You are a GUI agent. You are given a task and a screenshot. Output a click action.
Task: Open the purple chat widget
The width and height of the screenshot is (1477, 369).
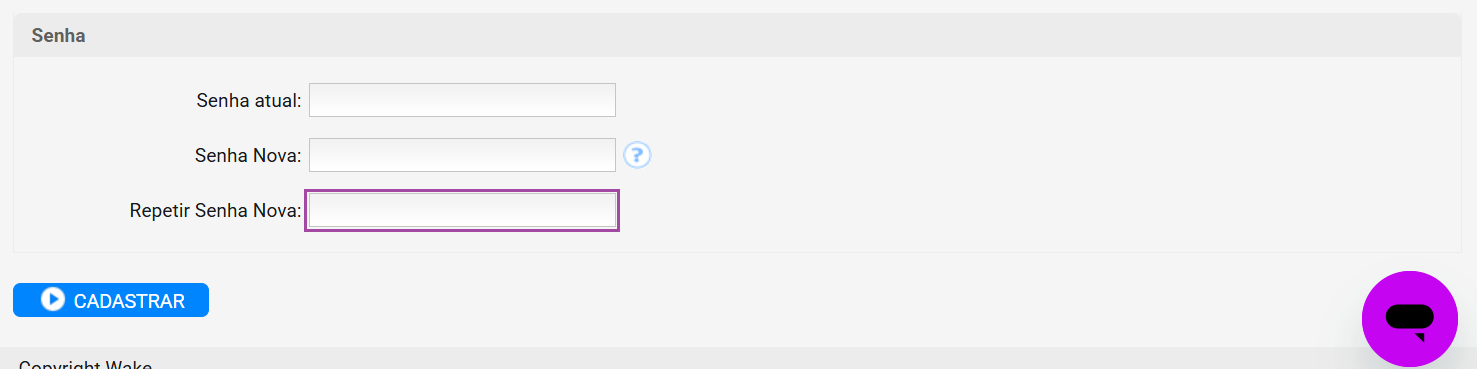(1410, 318)
